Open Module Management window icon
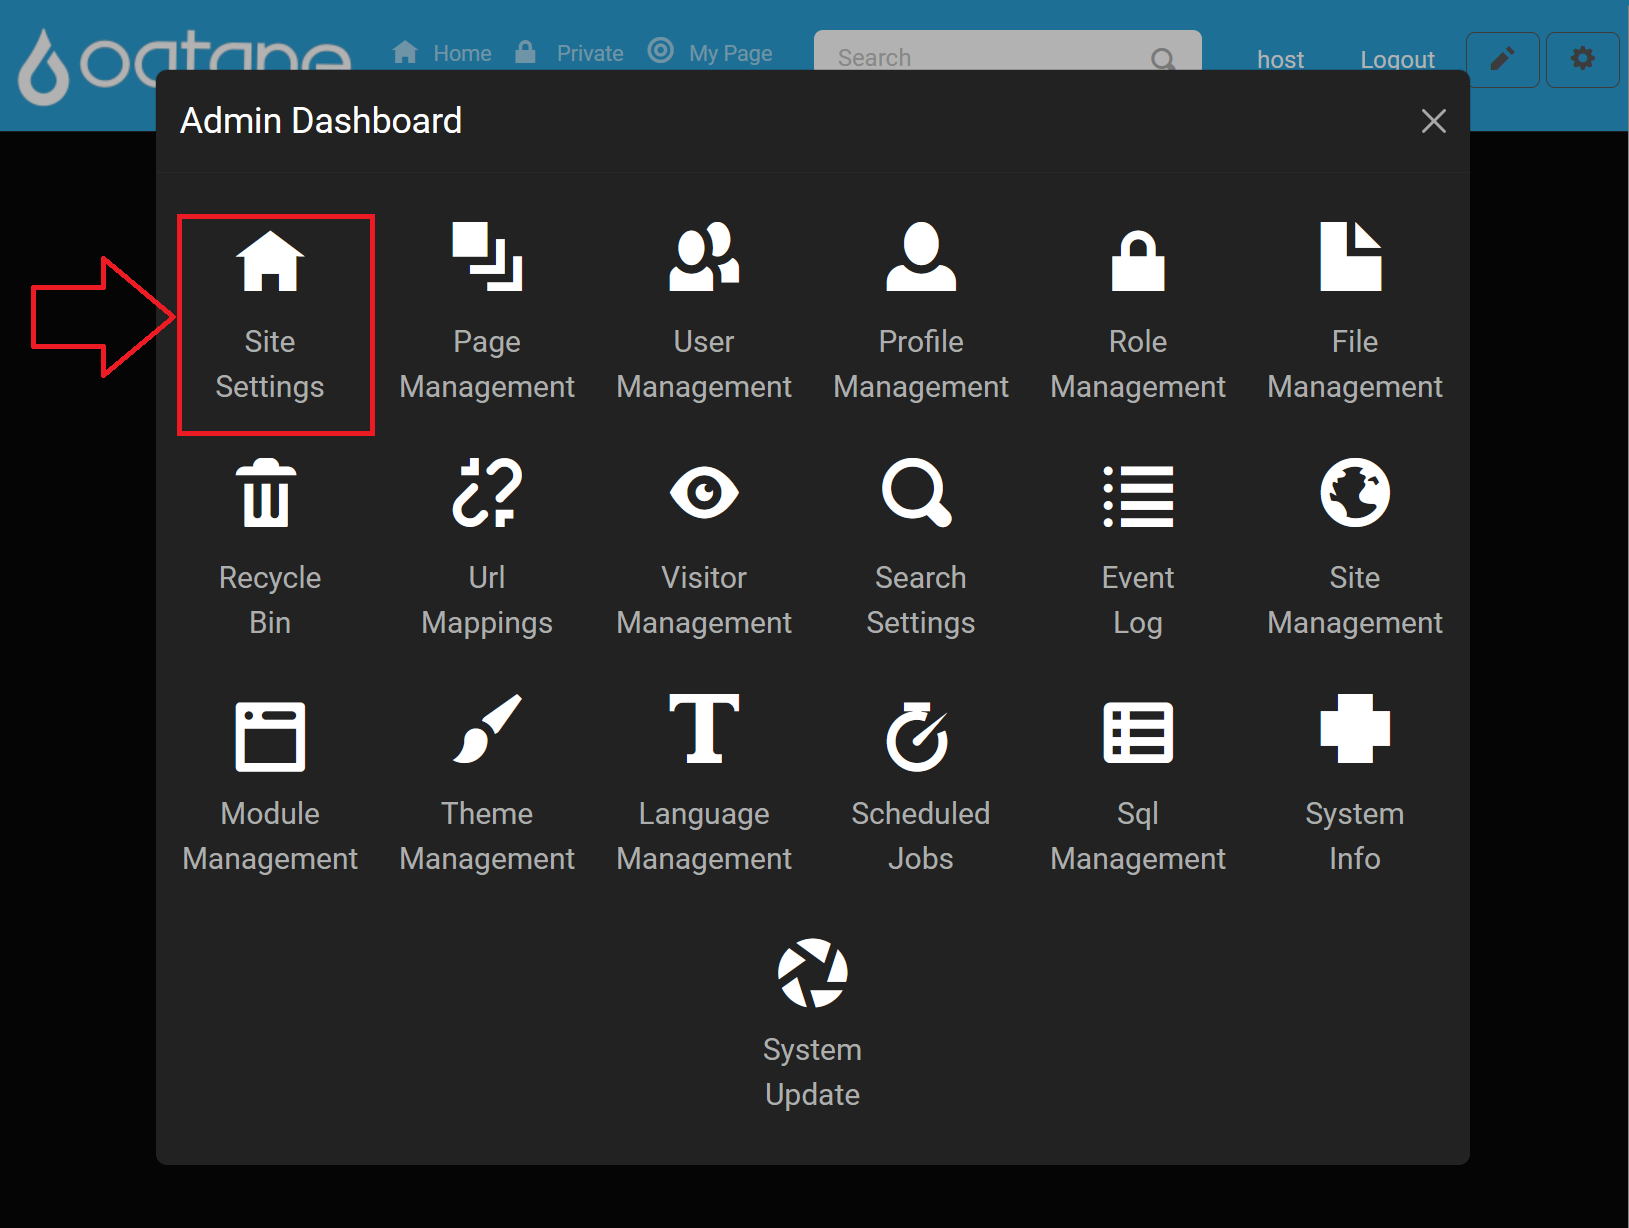The image size is (1629, 1228). pyautogui.click(x=270, y=737)
